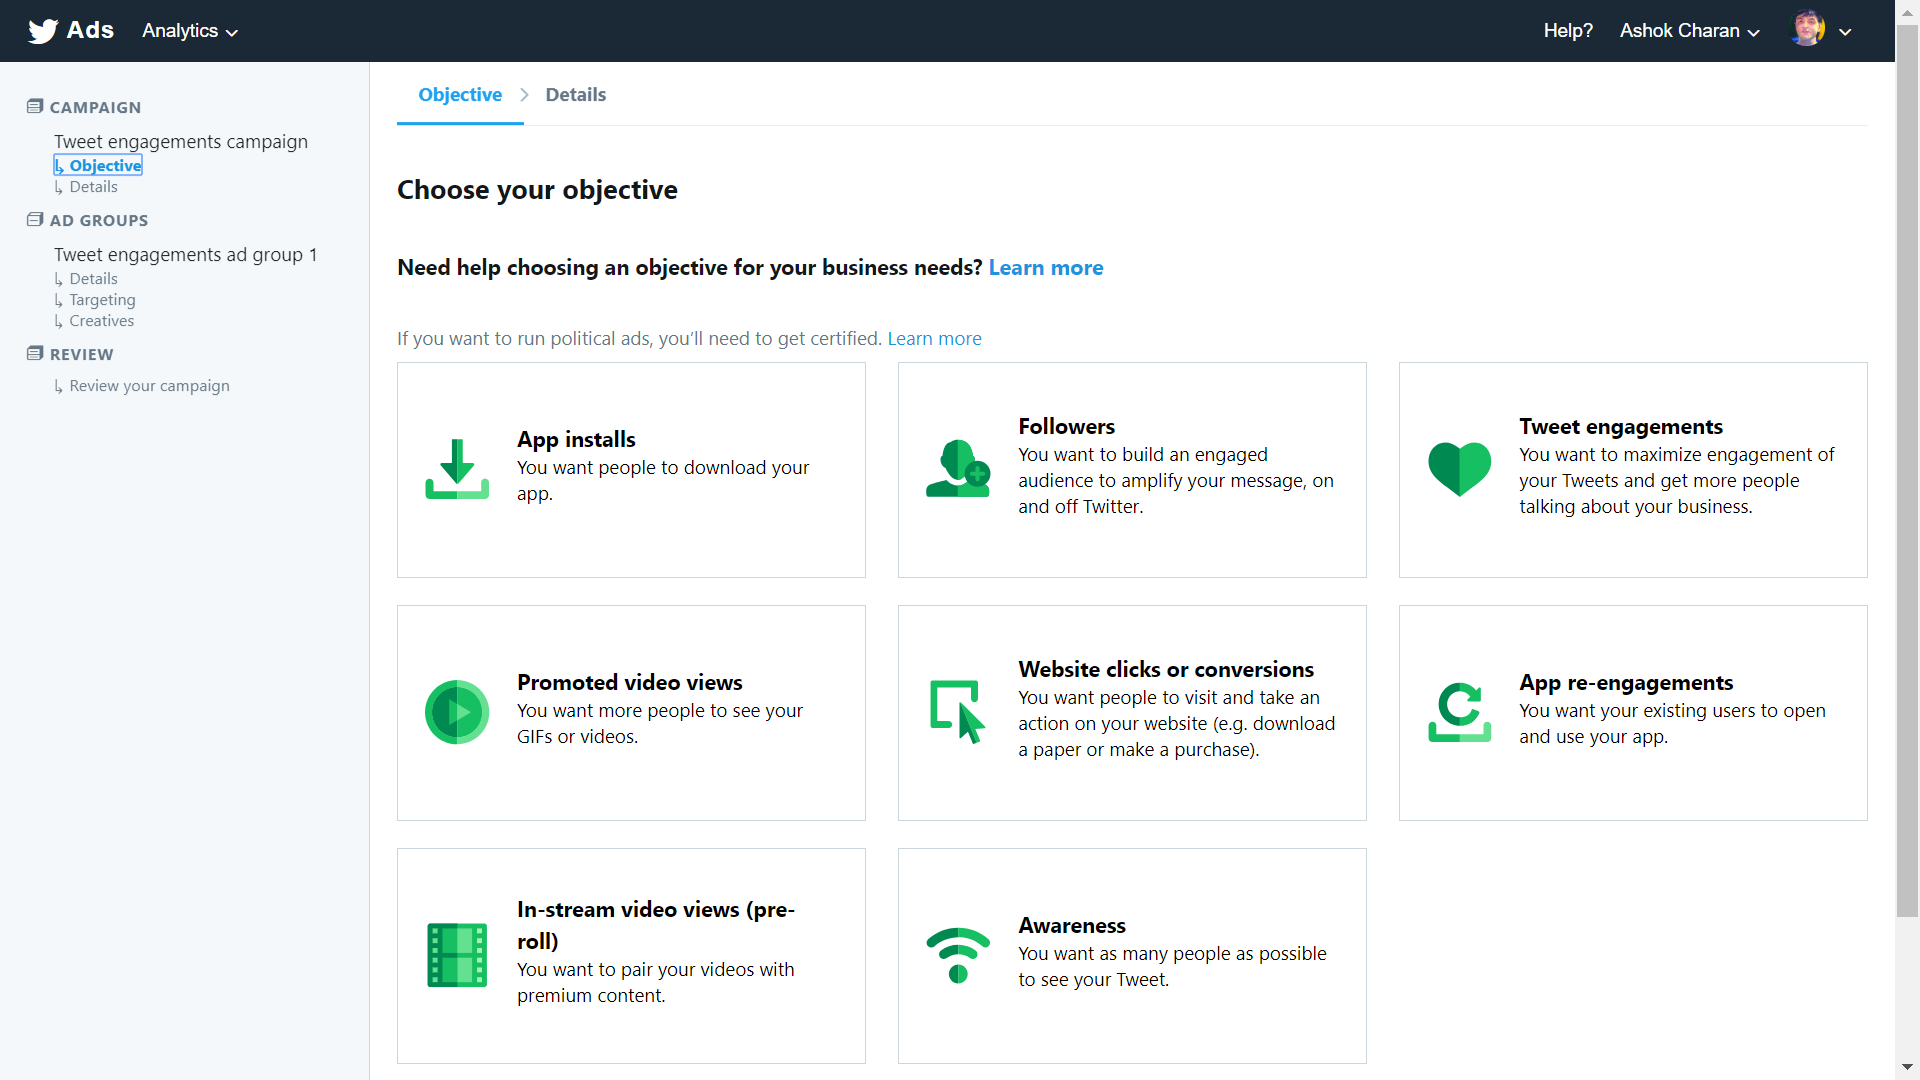Click the App installs download icon
The image size is (1920, 1080).
(457, 469)
